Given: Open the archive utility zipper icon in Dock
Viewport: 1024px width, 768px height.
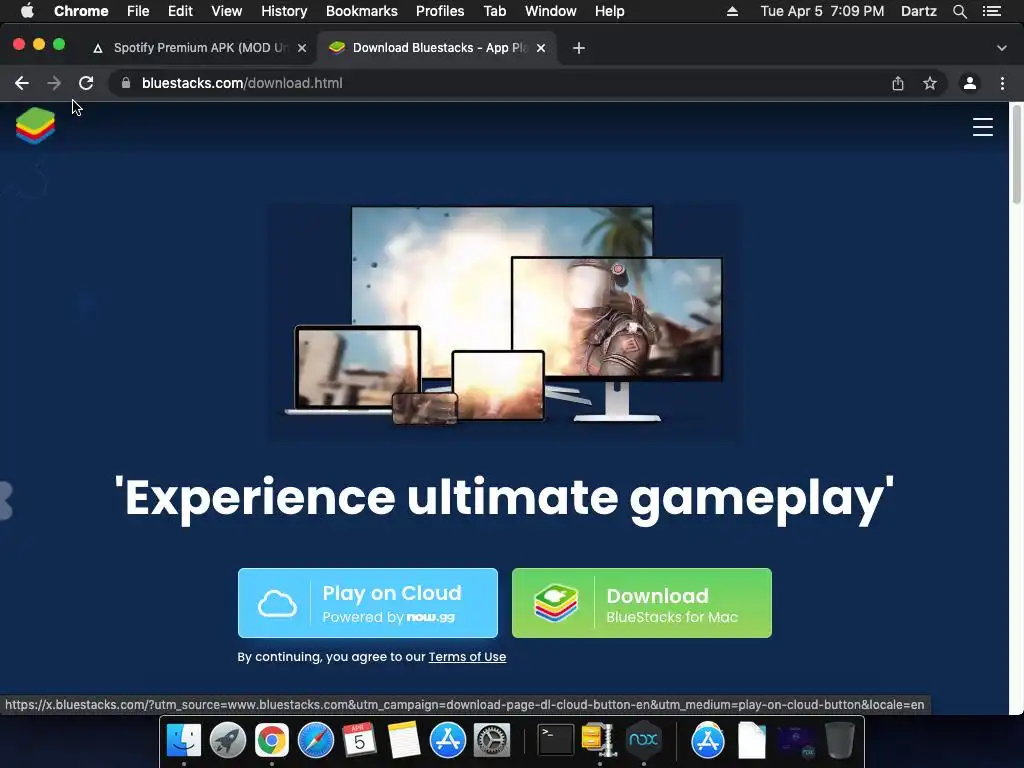Looking at the screenshot, I should [x=599, y=741].
